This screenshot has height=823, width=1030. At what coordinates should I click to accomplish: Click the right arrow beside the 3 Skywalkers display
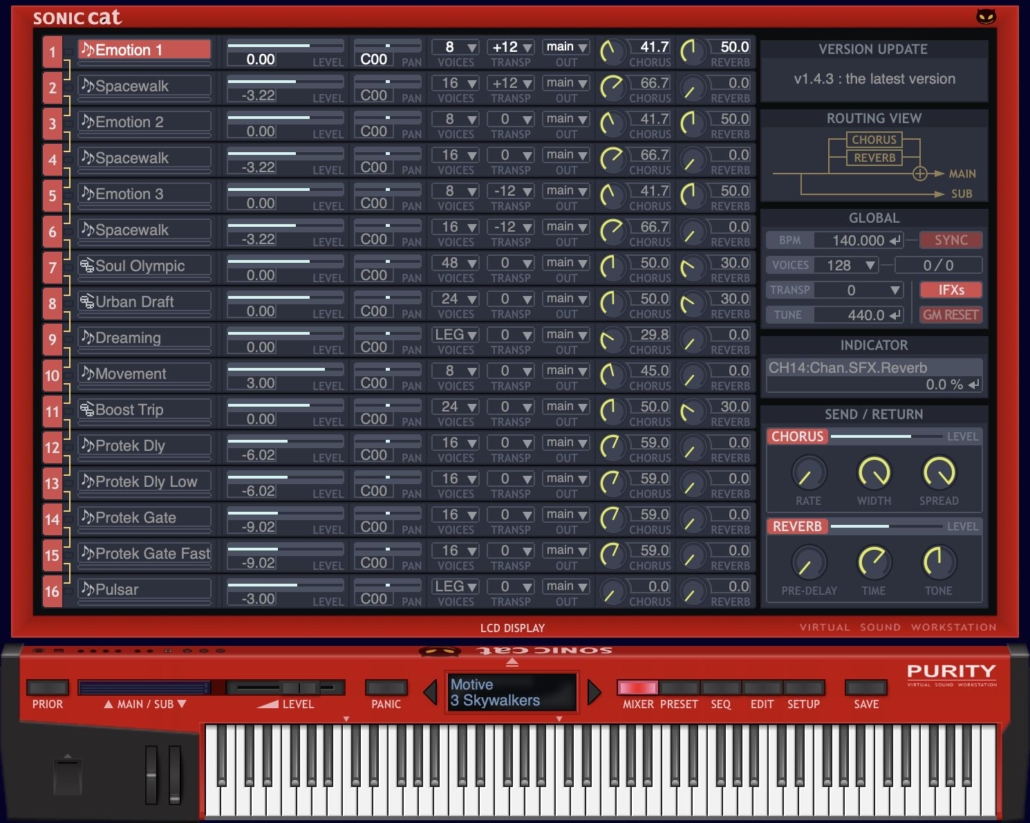[x=594, y=692]
